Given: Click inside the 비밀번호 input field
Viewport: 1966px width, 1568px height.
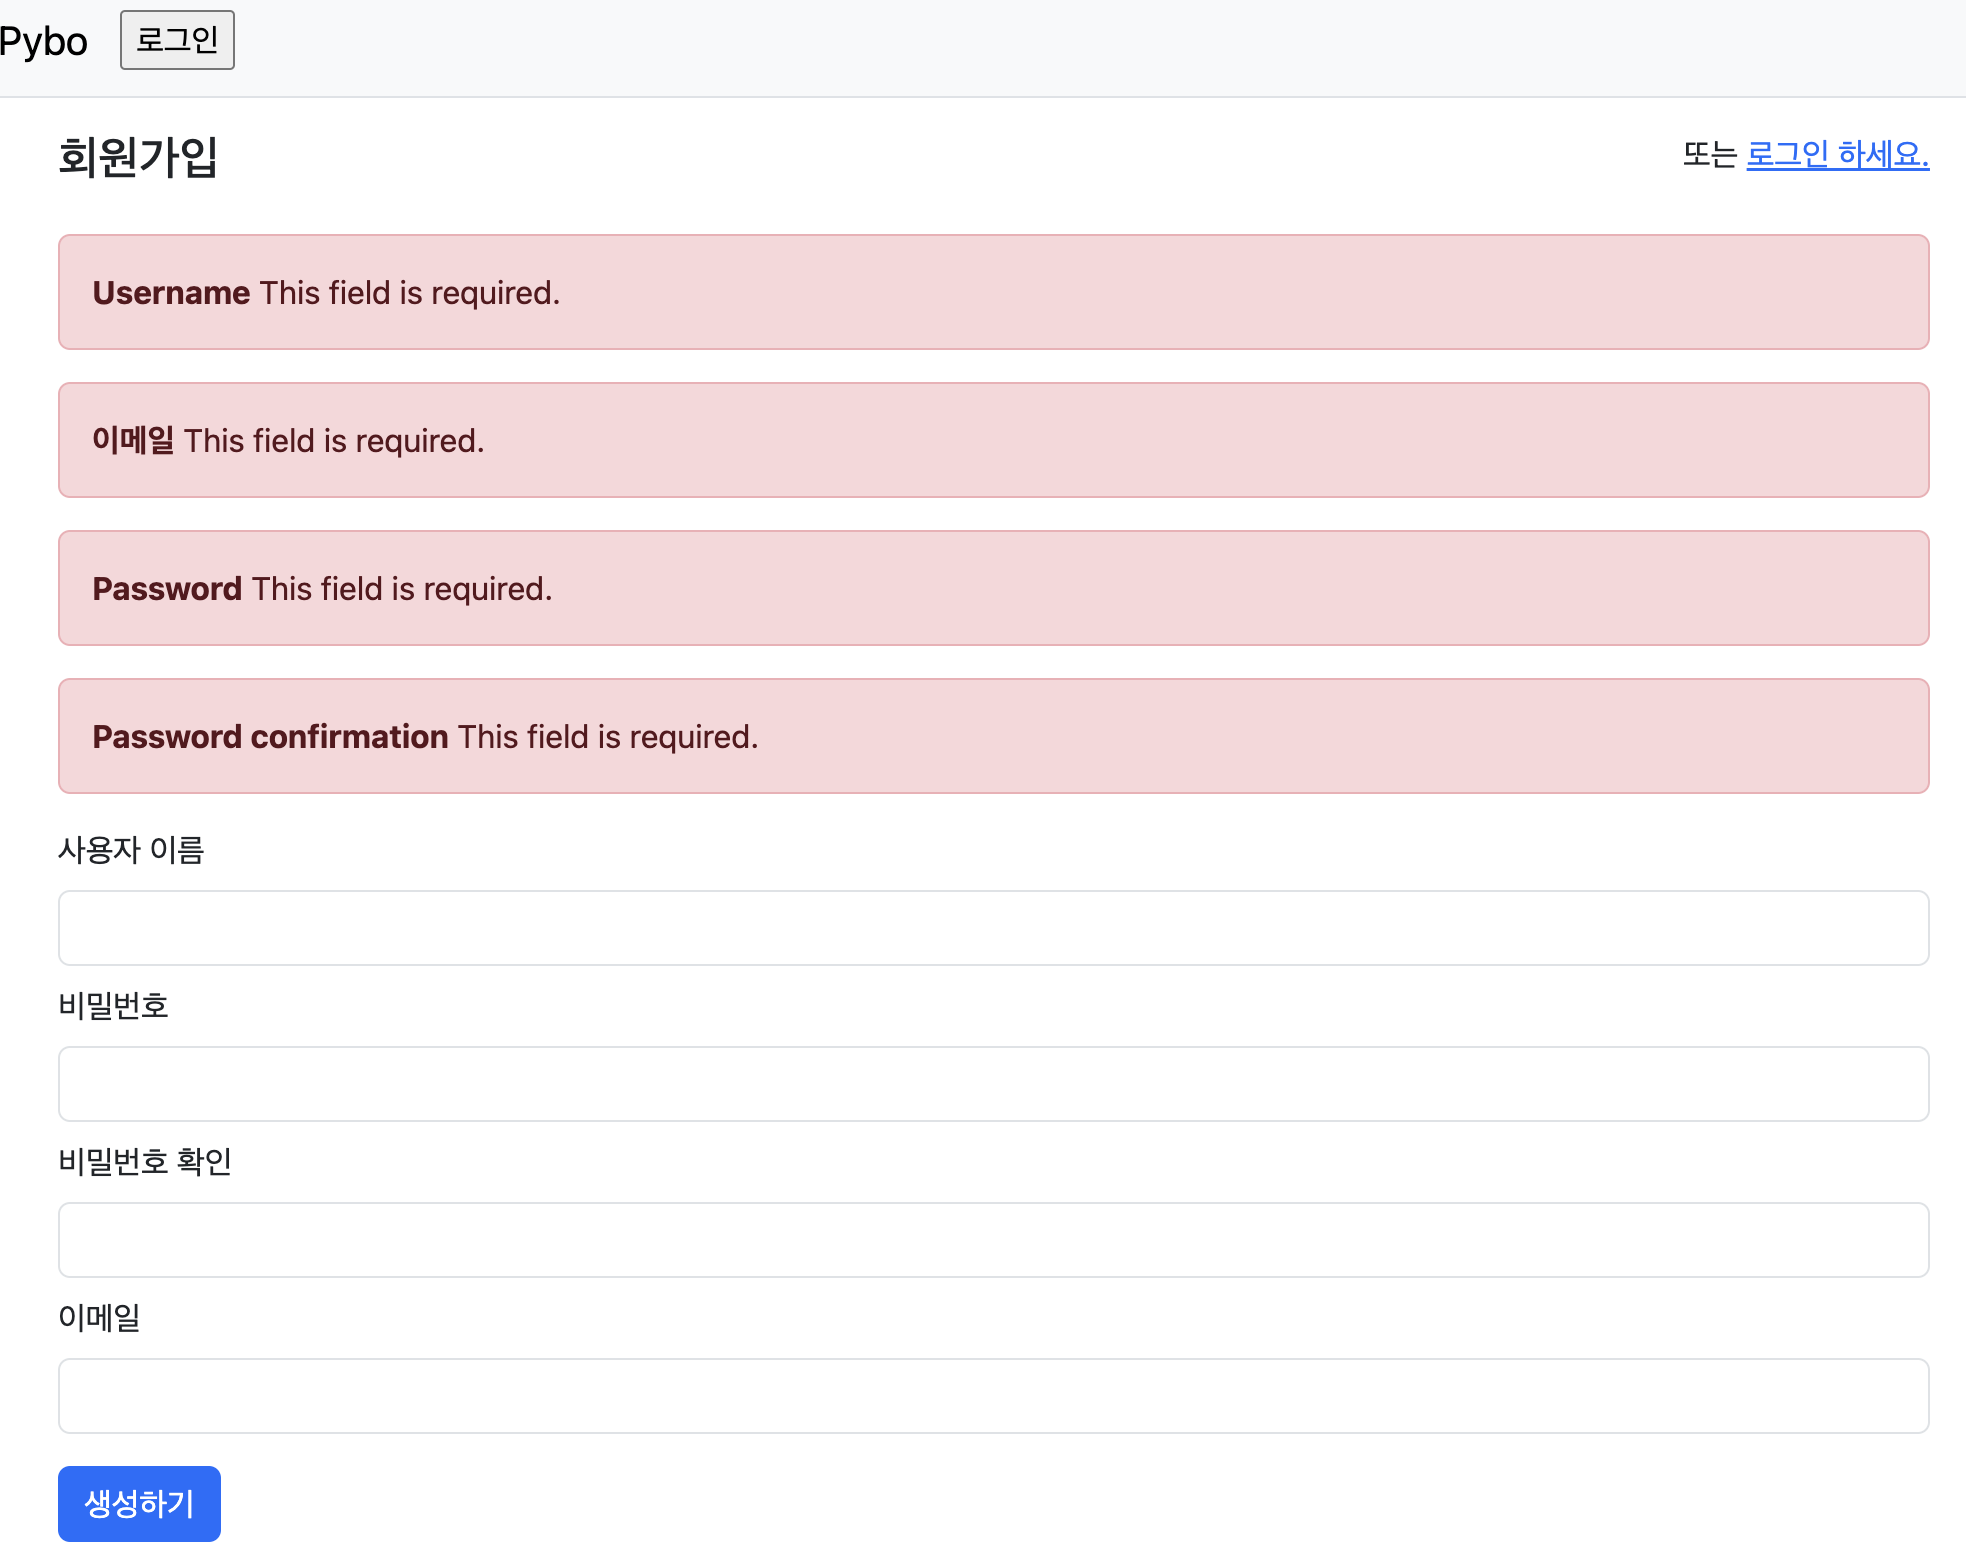Looking at the screenshot, I should (x=993, y=1084).
